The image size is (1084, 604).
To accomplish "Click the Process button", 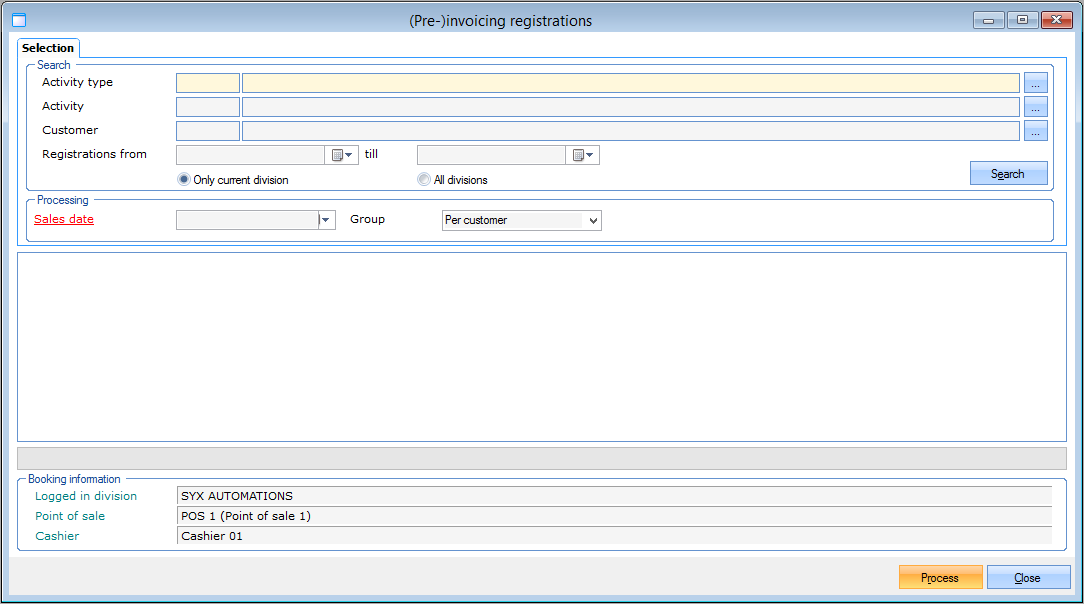I will tap(940, 577).
